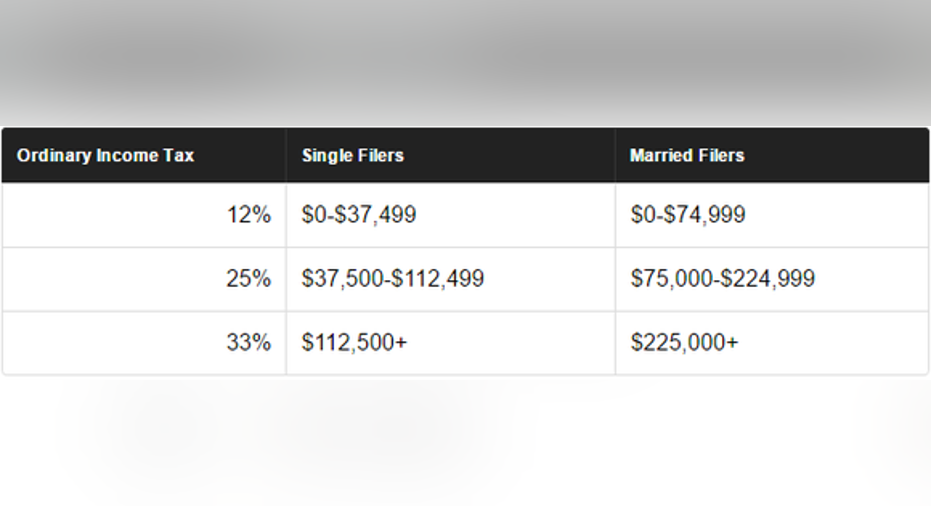Click the $225,000+ married filers cell
Screen dimensions: 931x506
[x=685, y=342]
